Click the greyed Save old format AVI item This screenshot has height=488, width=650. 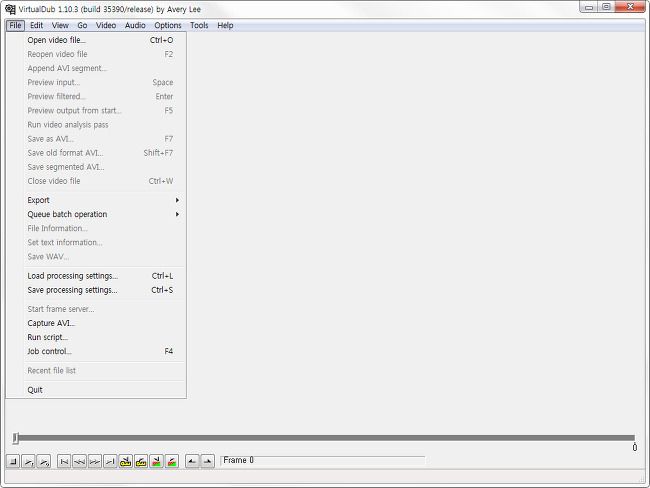point(96,153)
